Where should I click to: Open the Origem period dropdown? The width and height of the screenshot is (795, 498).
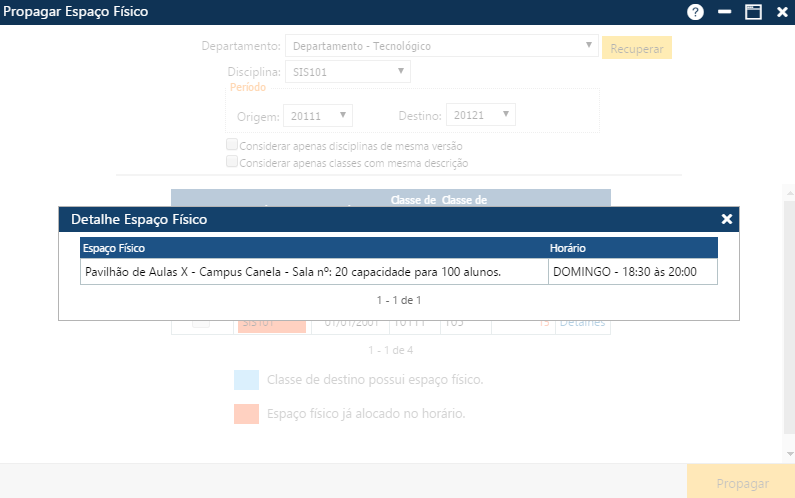click(343, 115)
